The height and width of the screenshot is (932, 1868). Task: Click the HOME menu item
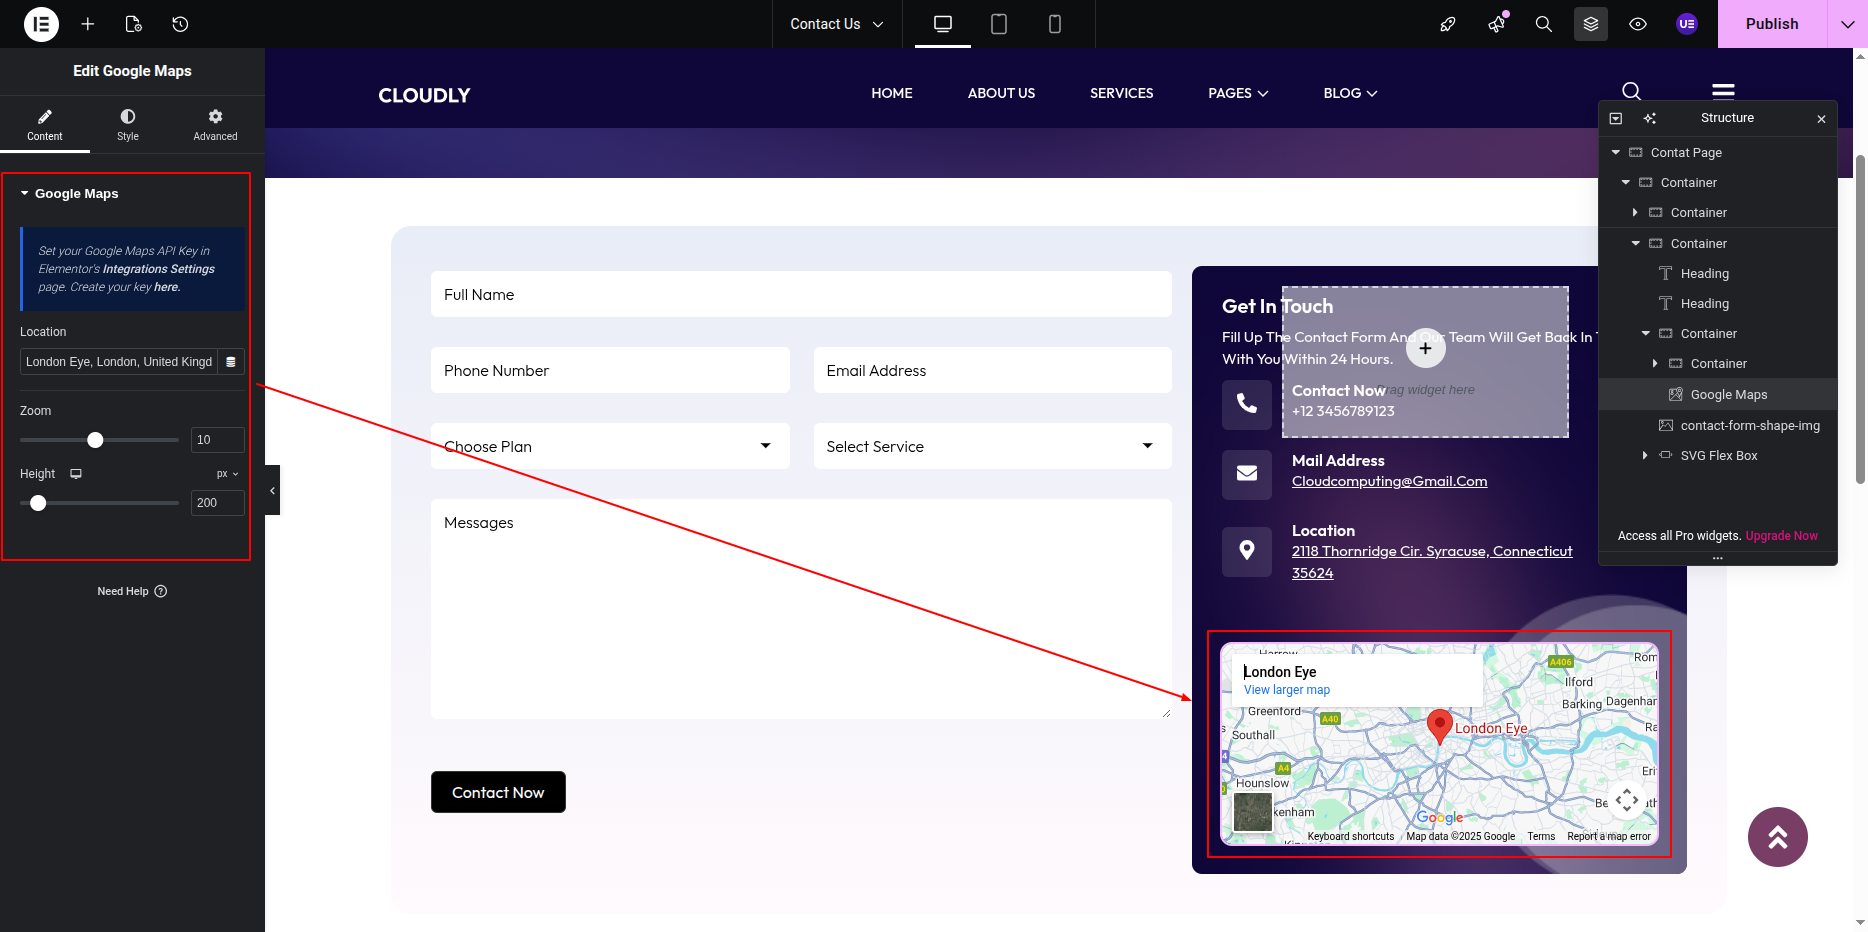coord(892,93)
